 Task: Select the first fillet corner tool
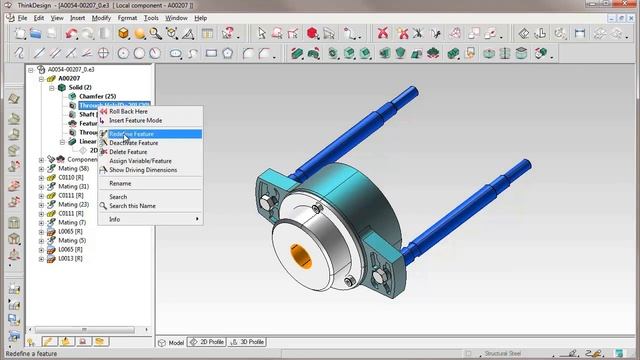(248, 53)
